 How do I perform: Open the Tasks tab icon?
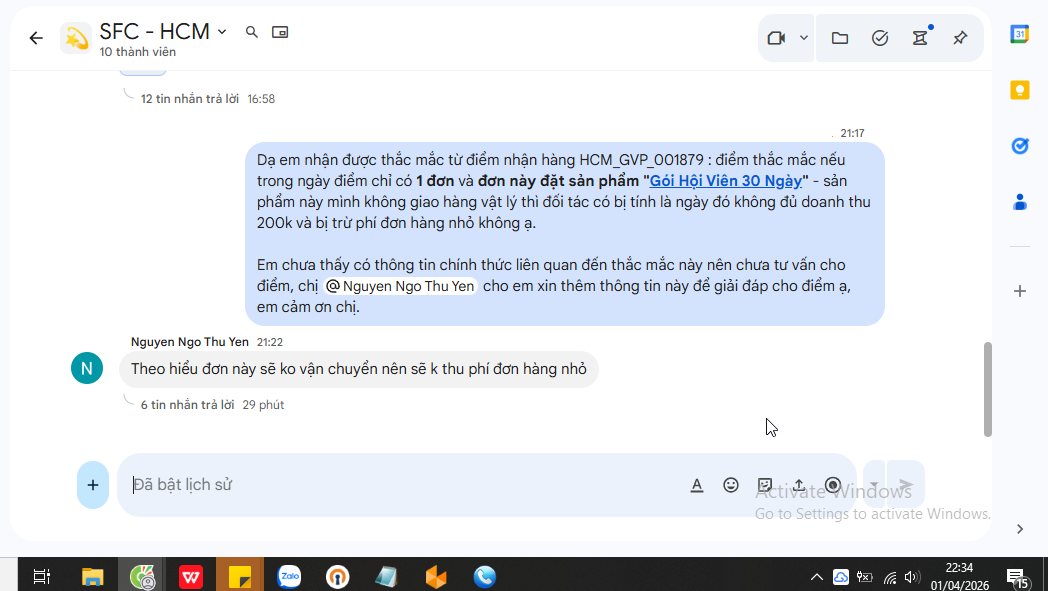(x=880, y=38)
